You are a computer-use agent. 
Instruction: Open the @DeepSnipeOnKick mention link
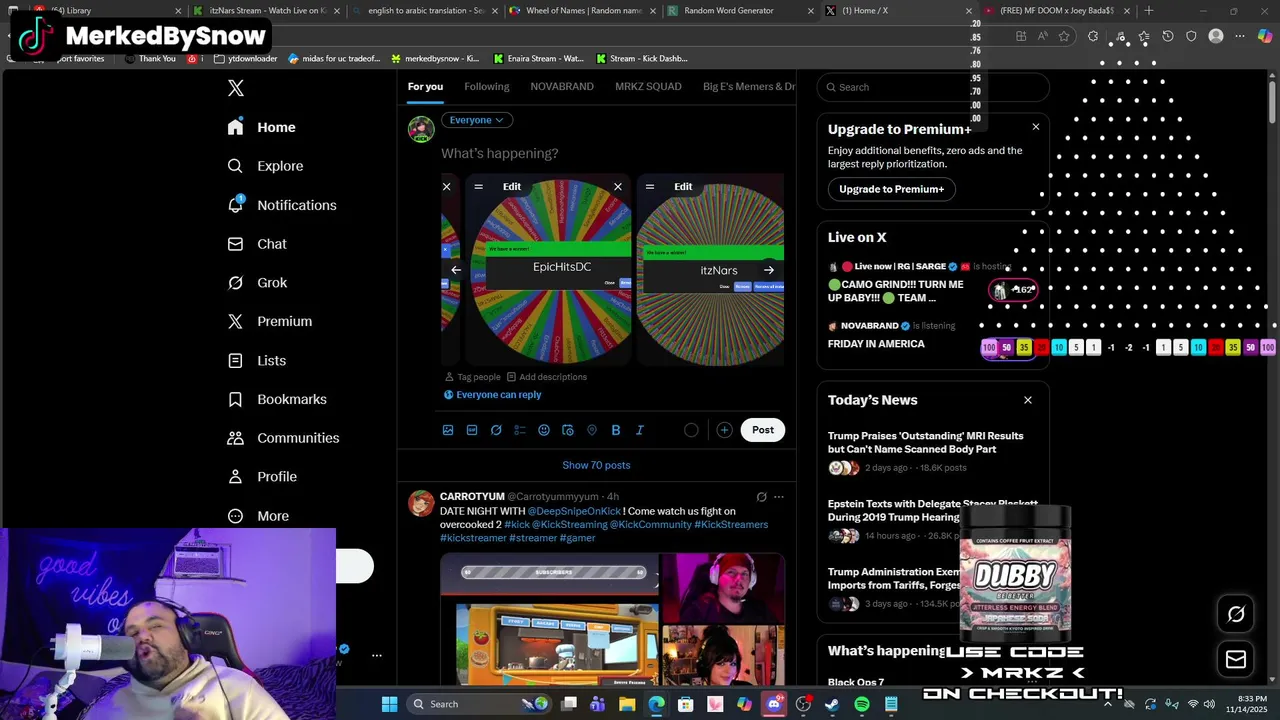(574, 511)
